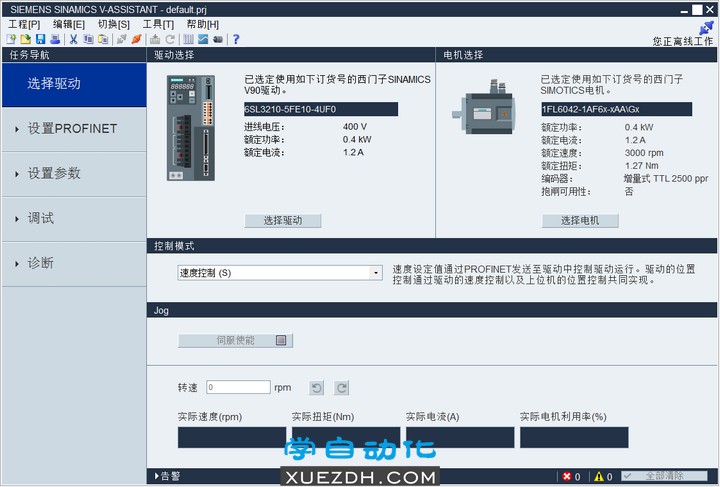
Task: Open help with the question mark icon
Action: point(236,39)
